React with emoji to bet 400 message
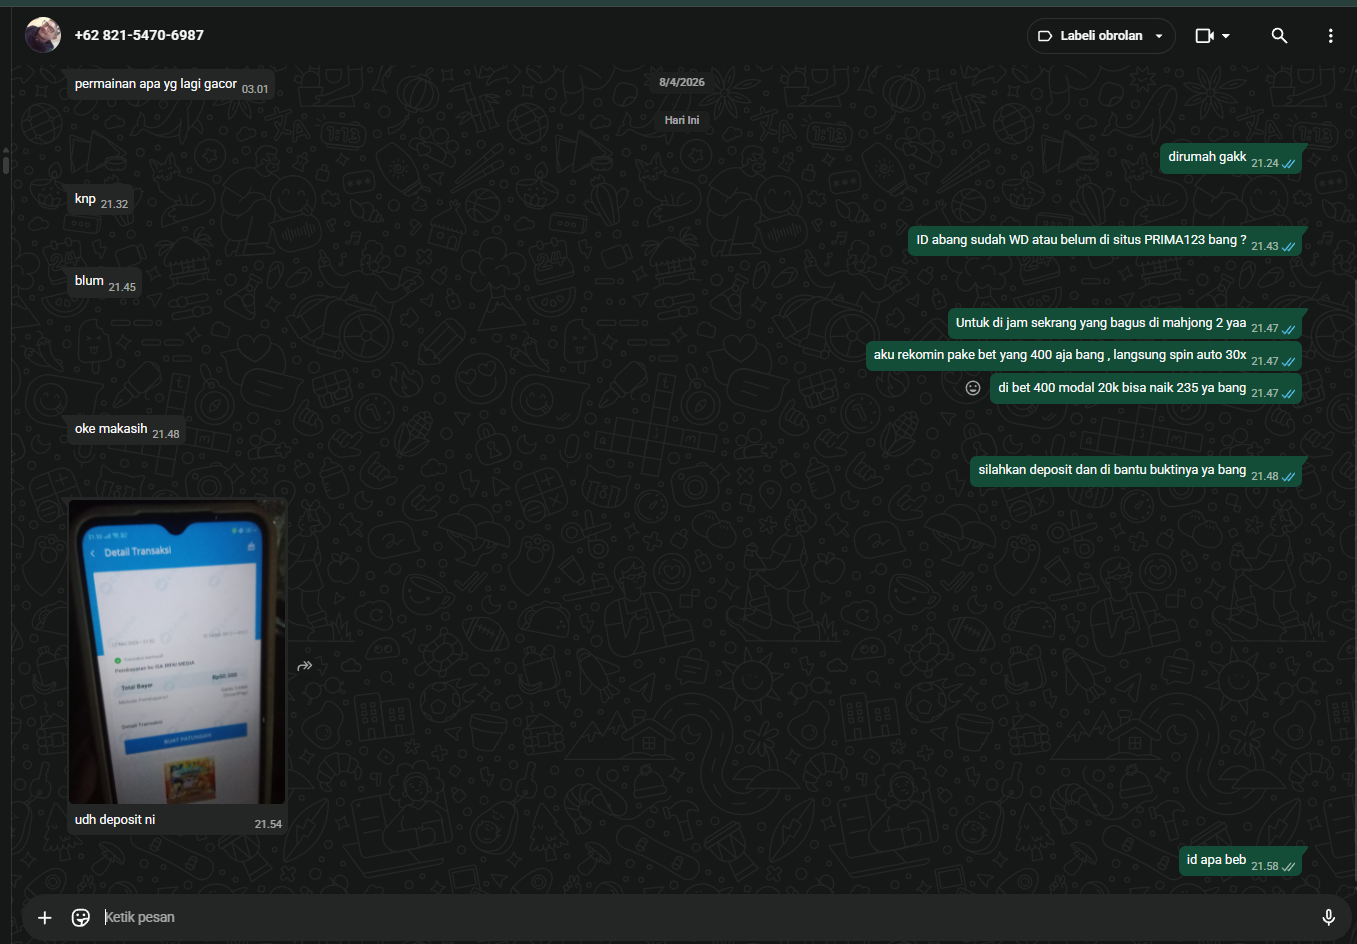 click(x=973, y=388)
